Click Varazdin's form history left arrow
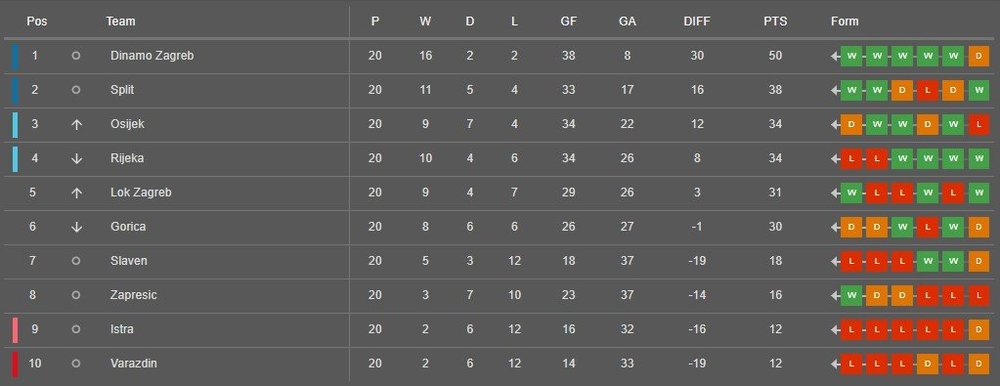1000x386 pixels. (835, 364)
